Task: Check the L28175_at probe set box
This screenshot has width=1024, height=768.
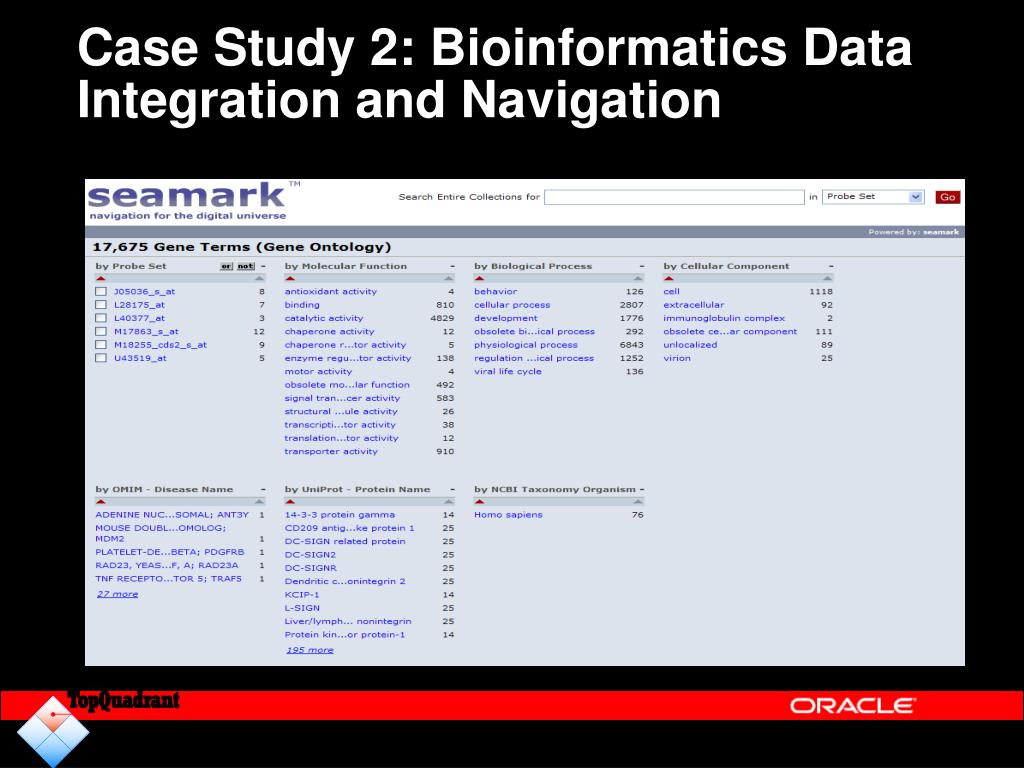Action: coord(101,305)
